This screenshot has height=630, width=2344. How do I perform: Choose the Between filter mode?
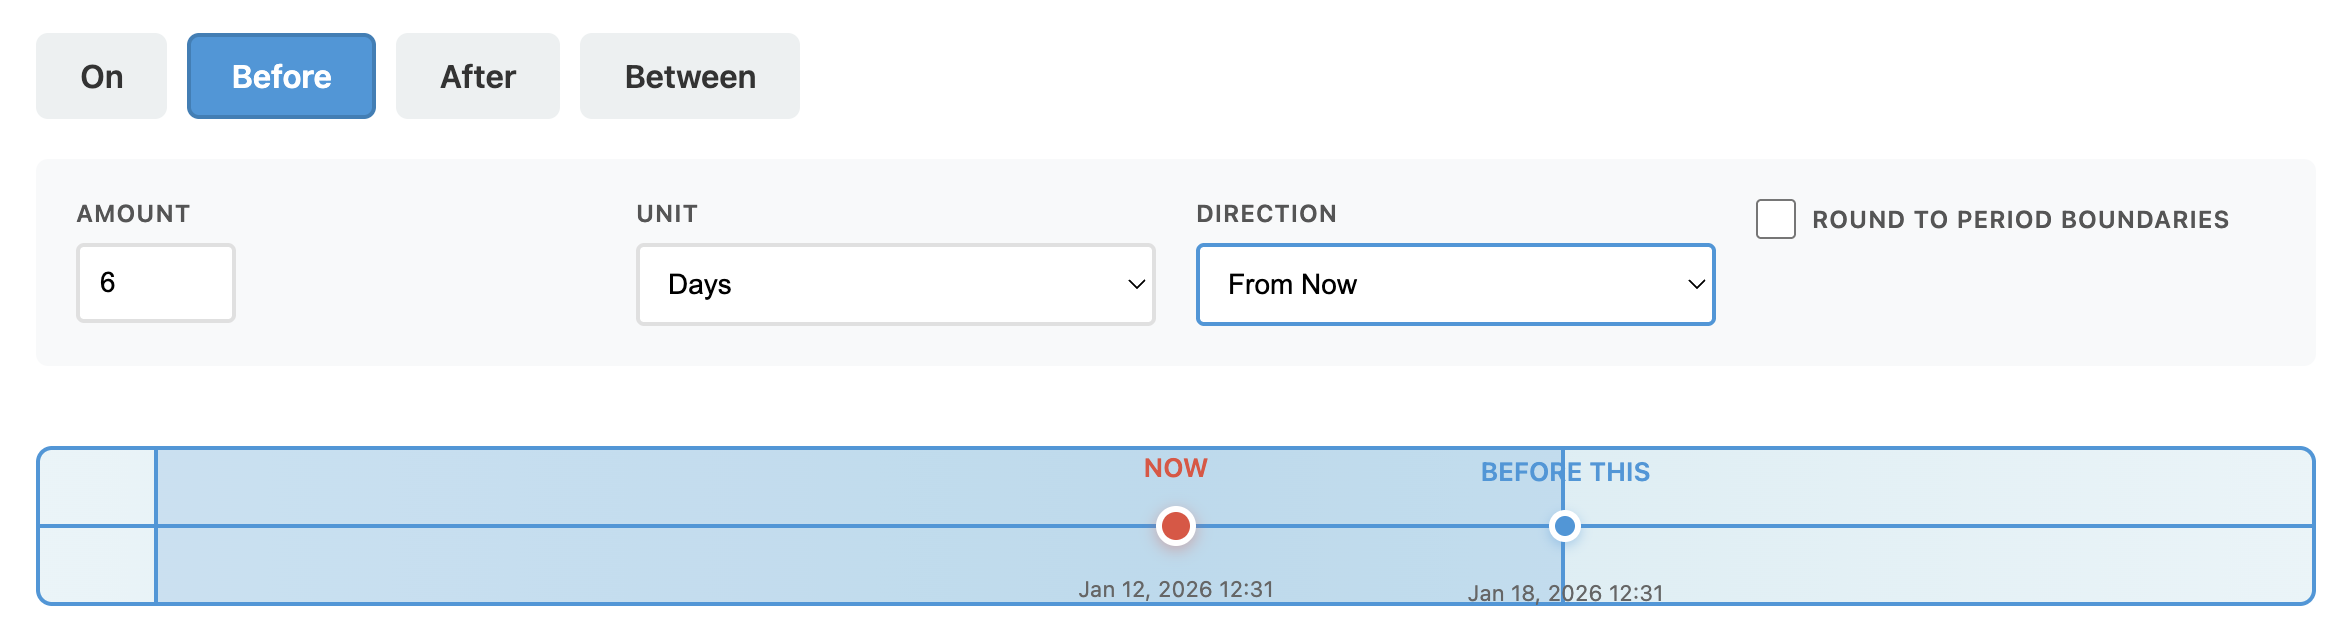689,75
